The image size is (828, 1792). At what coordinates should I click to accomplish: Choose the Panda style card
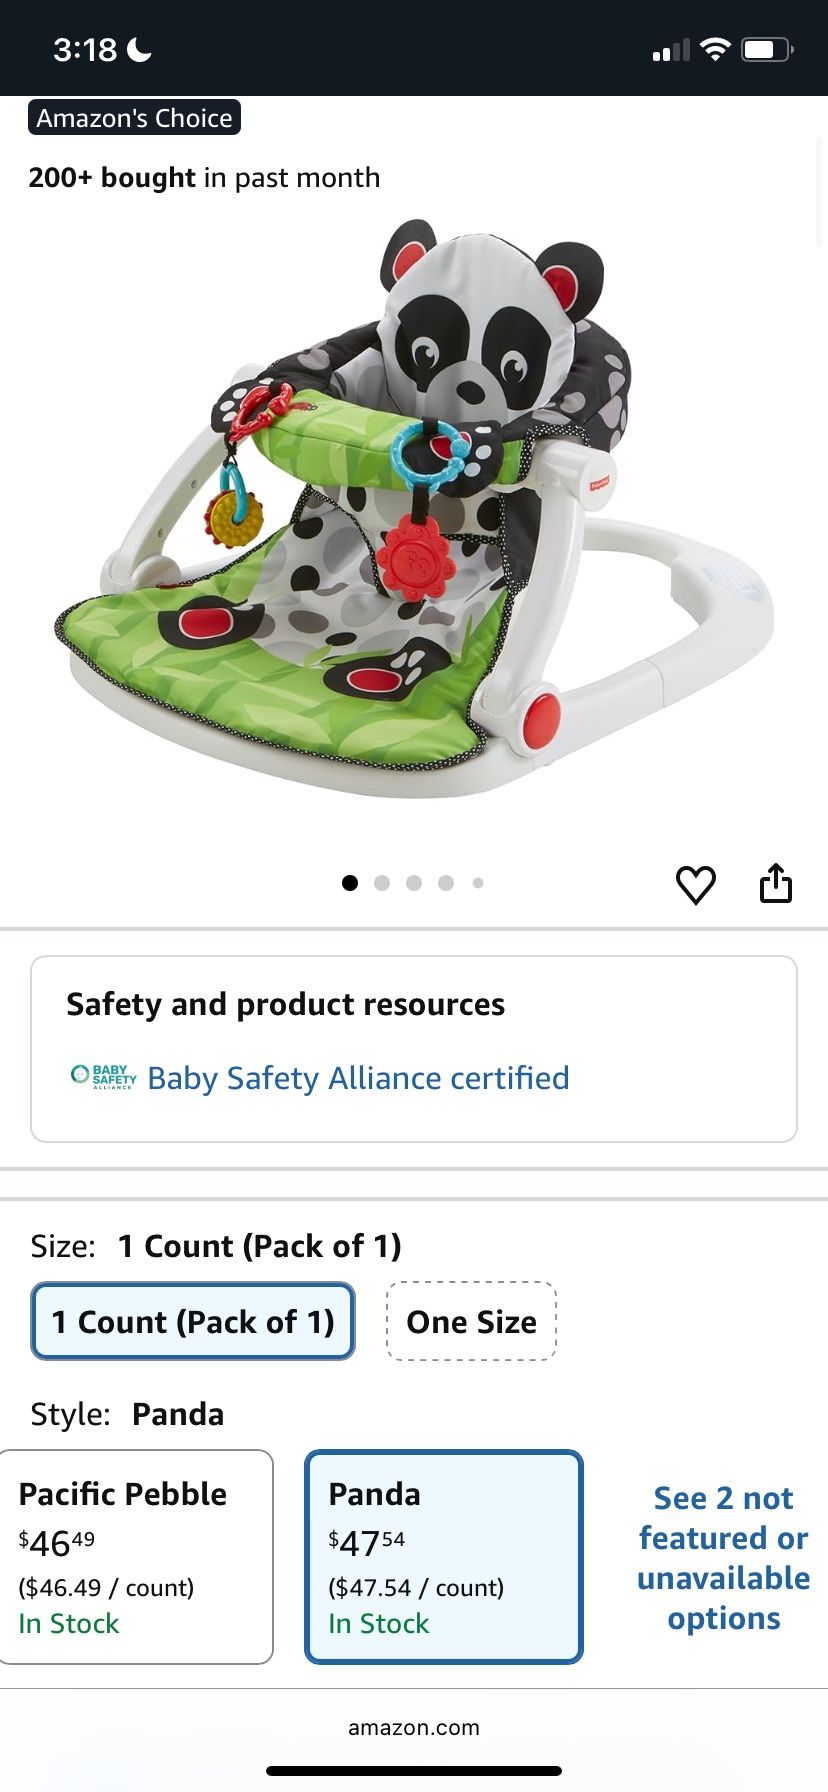click(x=444, y=1557)
